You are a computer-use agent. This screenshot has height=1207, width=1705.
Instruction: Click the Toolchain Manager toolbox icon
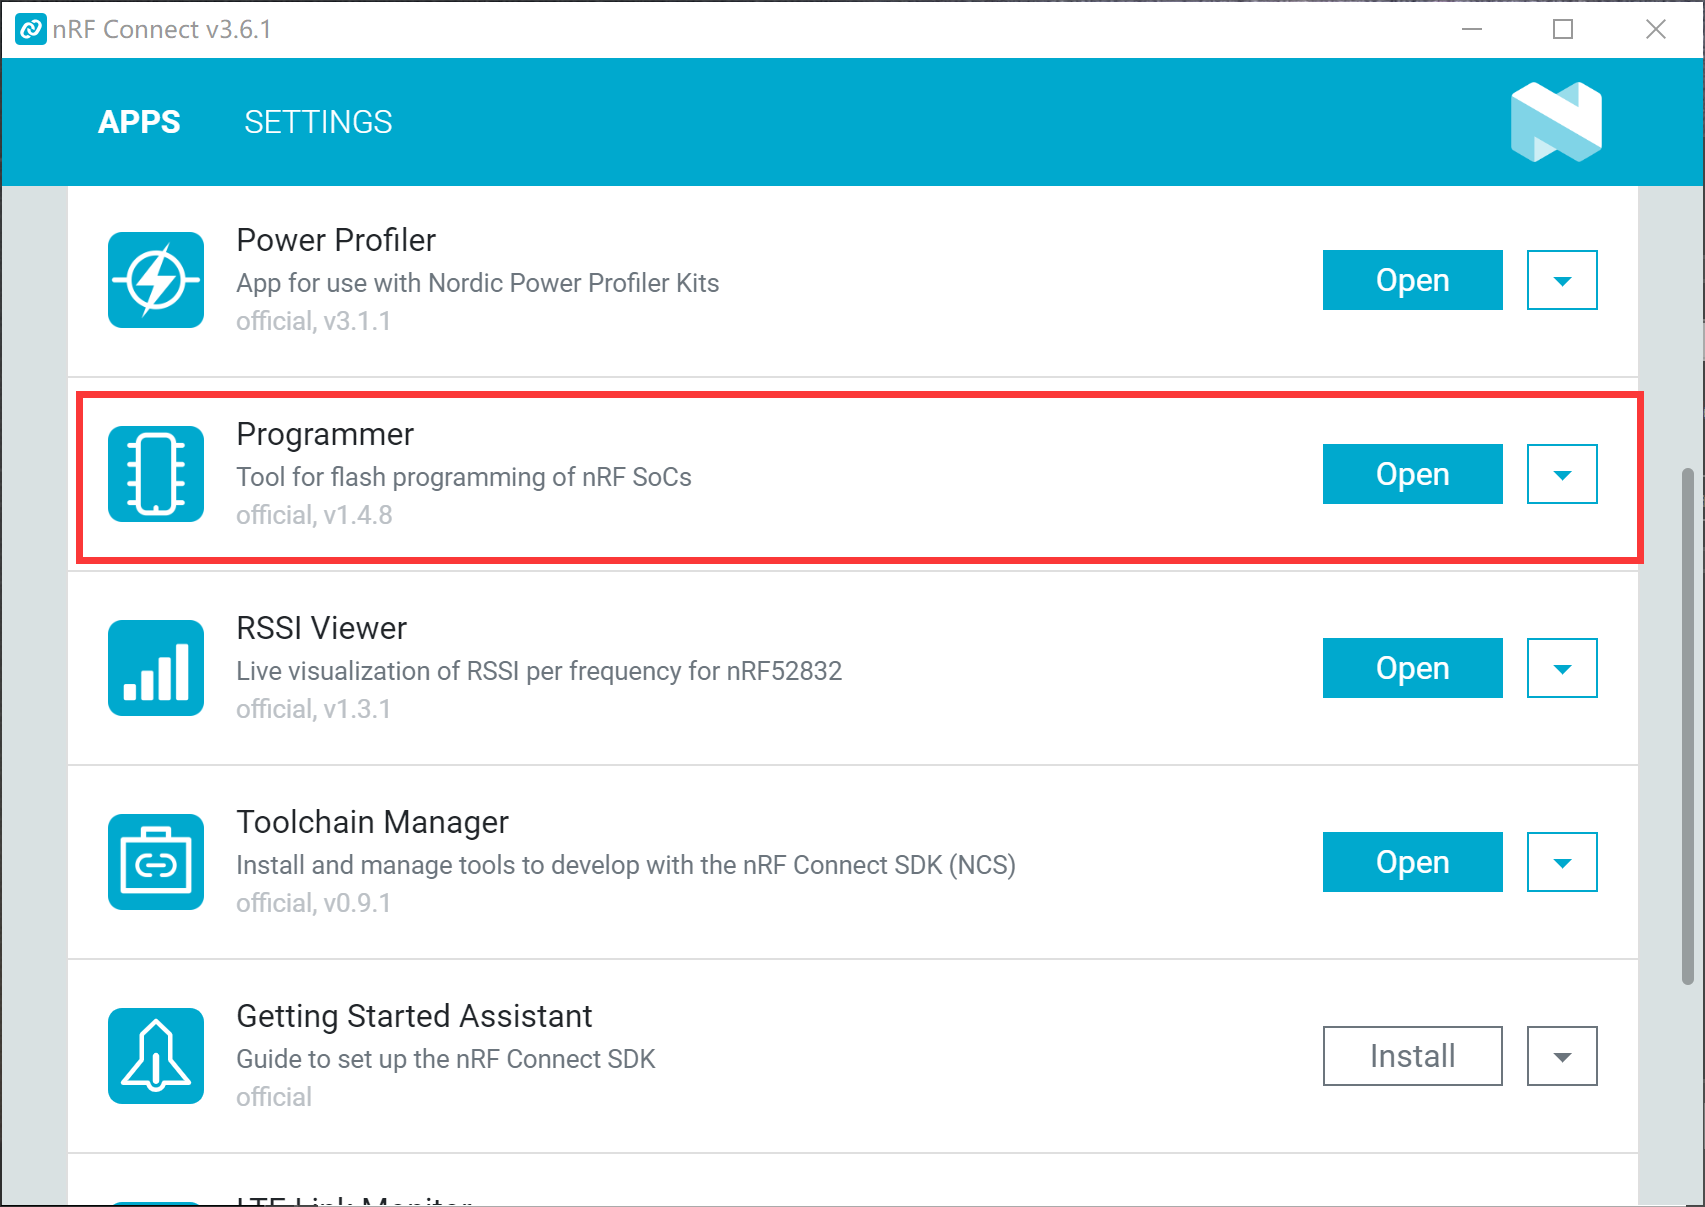pos(156,862)
